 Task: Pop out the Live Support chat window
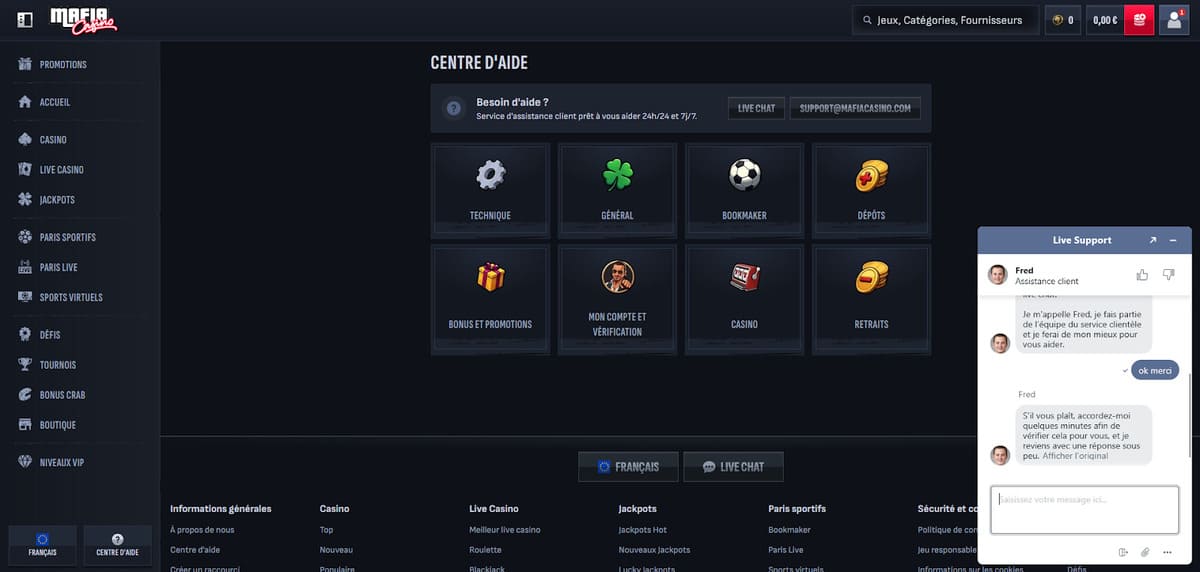(x=1153, y=240)
